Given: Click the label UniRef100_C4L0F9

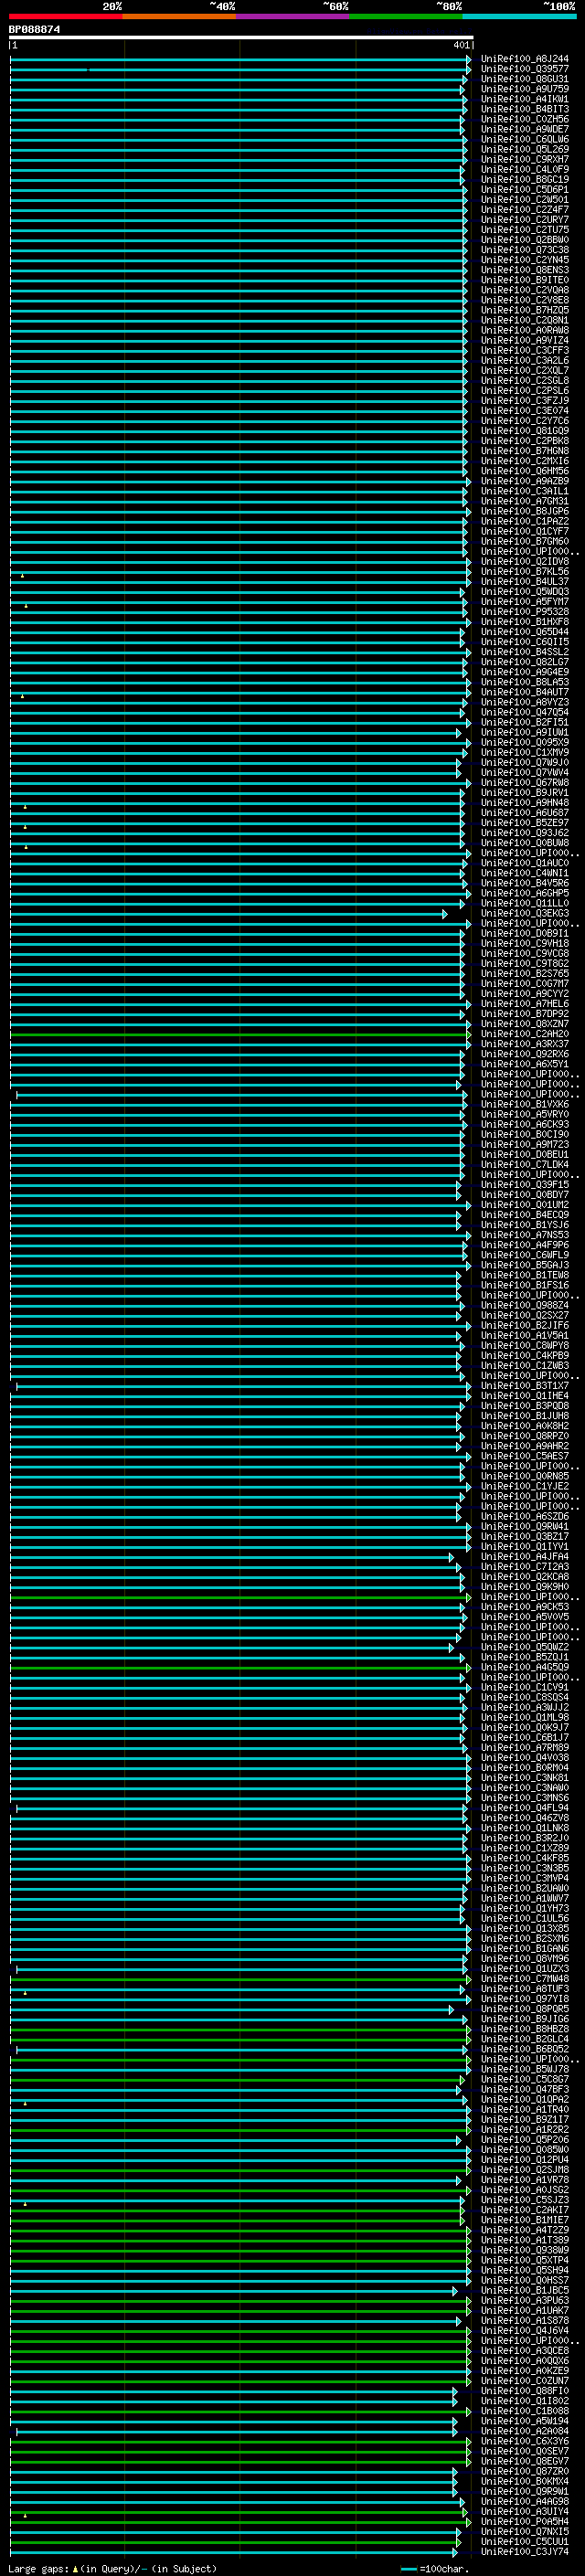Looking at the screenshot, I should tap(524, 169).
